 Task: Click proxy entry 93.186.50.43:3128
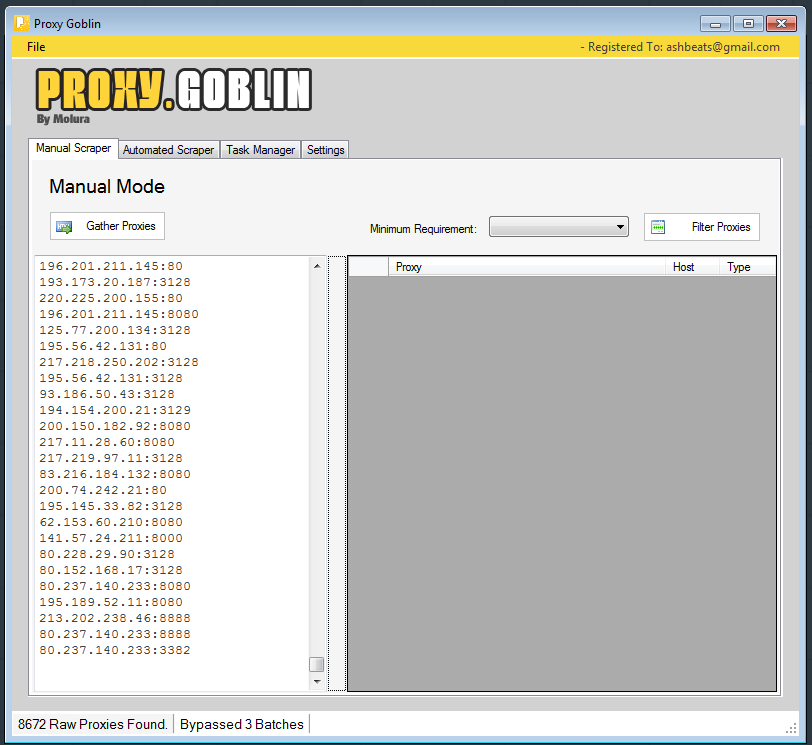pos(107,395)
